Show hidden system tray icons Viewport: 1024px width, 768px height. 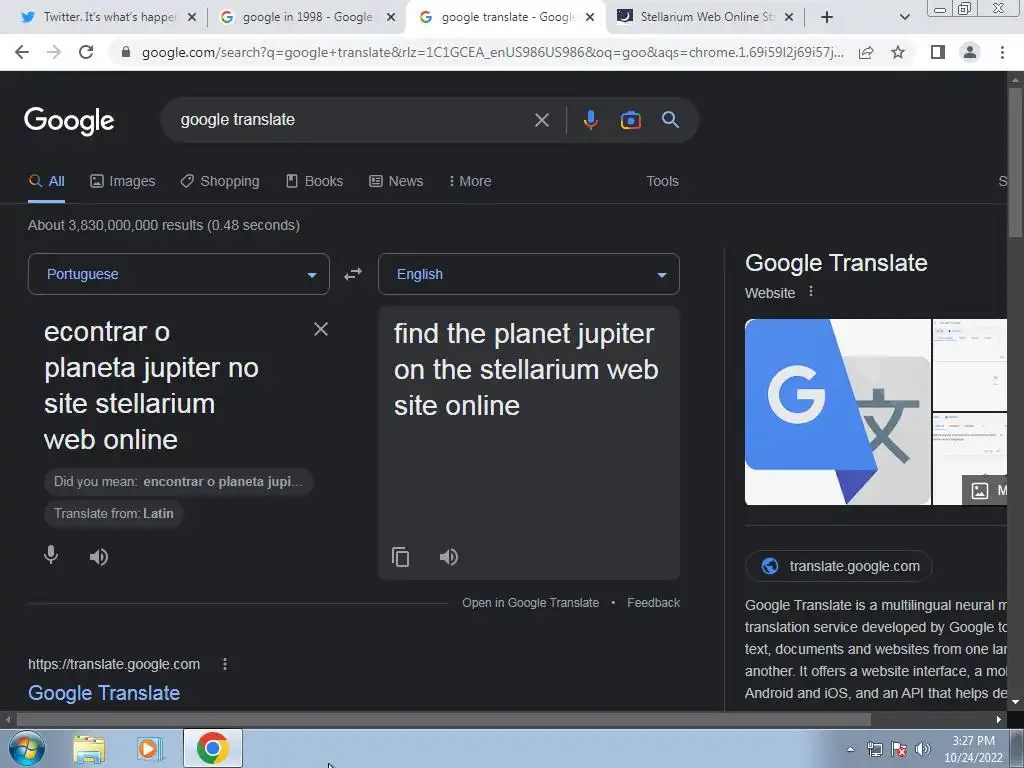850,749
